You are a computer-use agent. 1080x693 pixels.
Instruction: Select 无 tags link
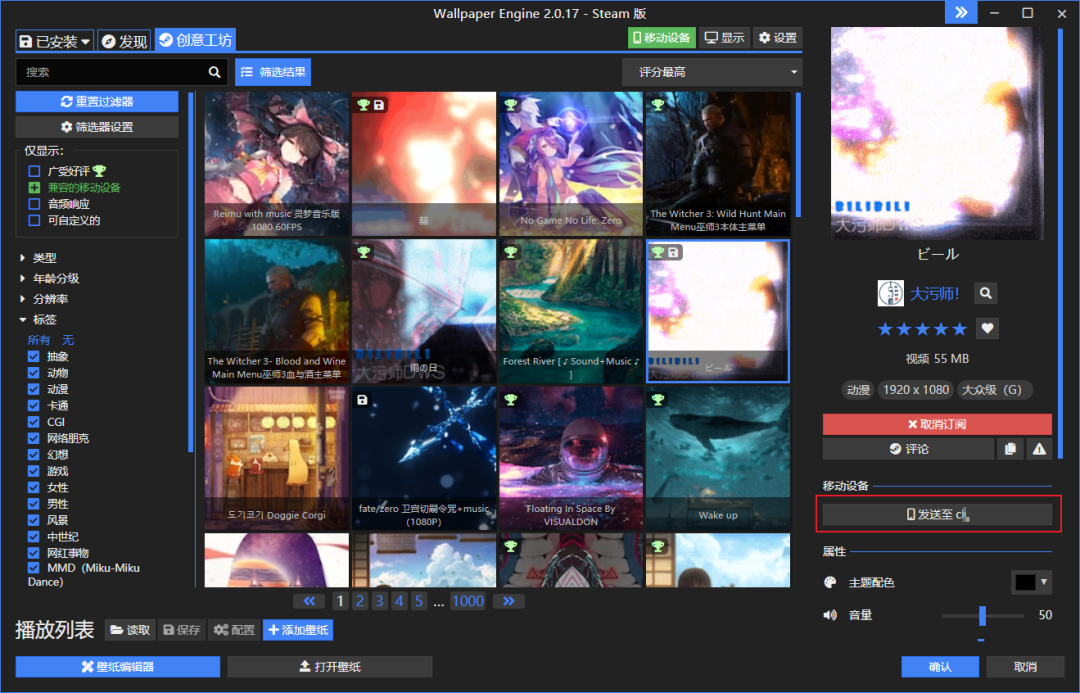click(68, 340)
